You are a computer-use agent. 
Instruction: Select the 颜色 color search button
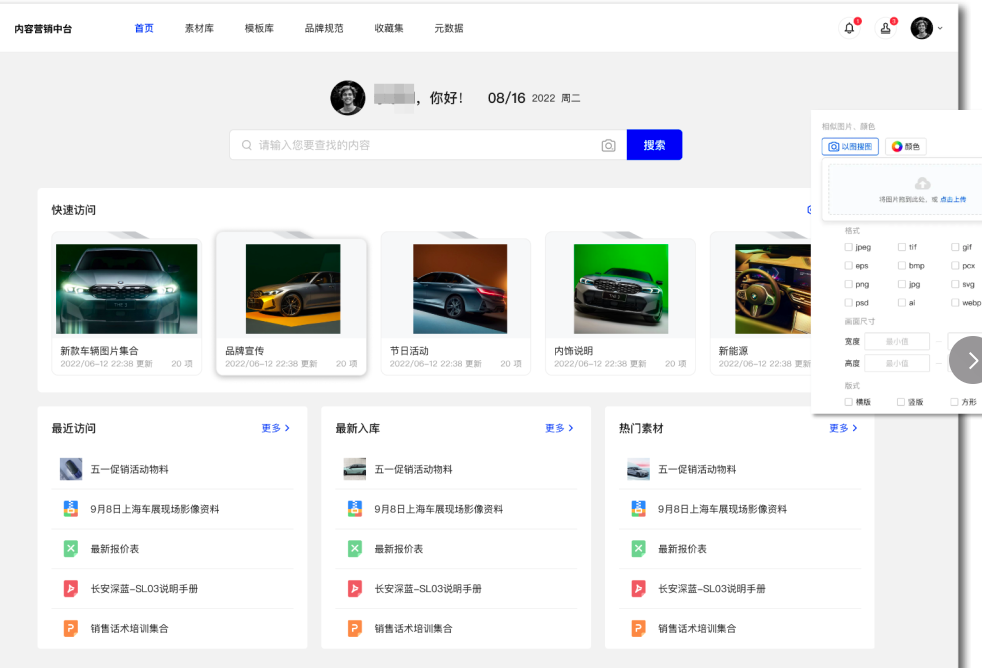click(906, 146)
